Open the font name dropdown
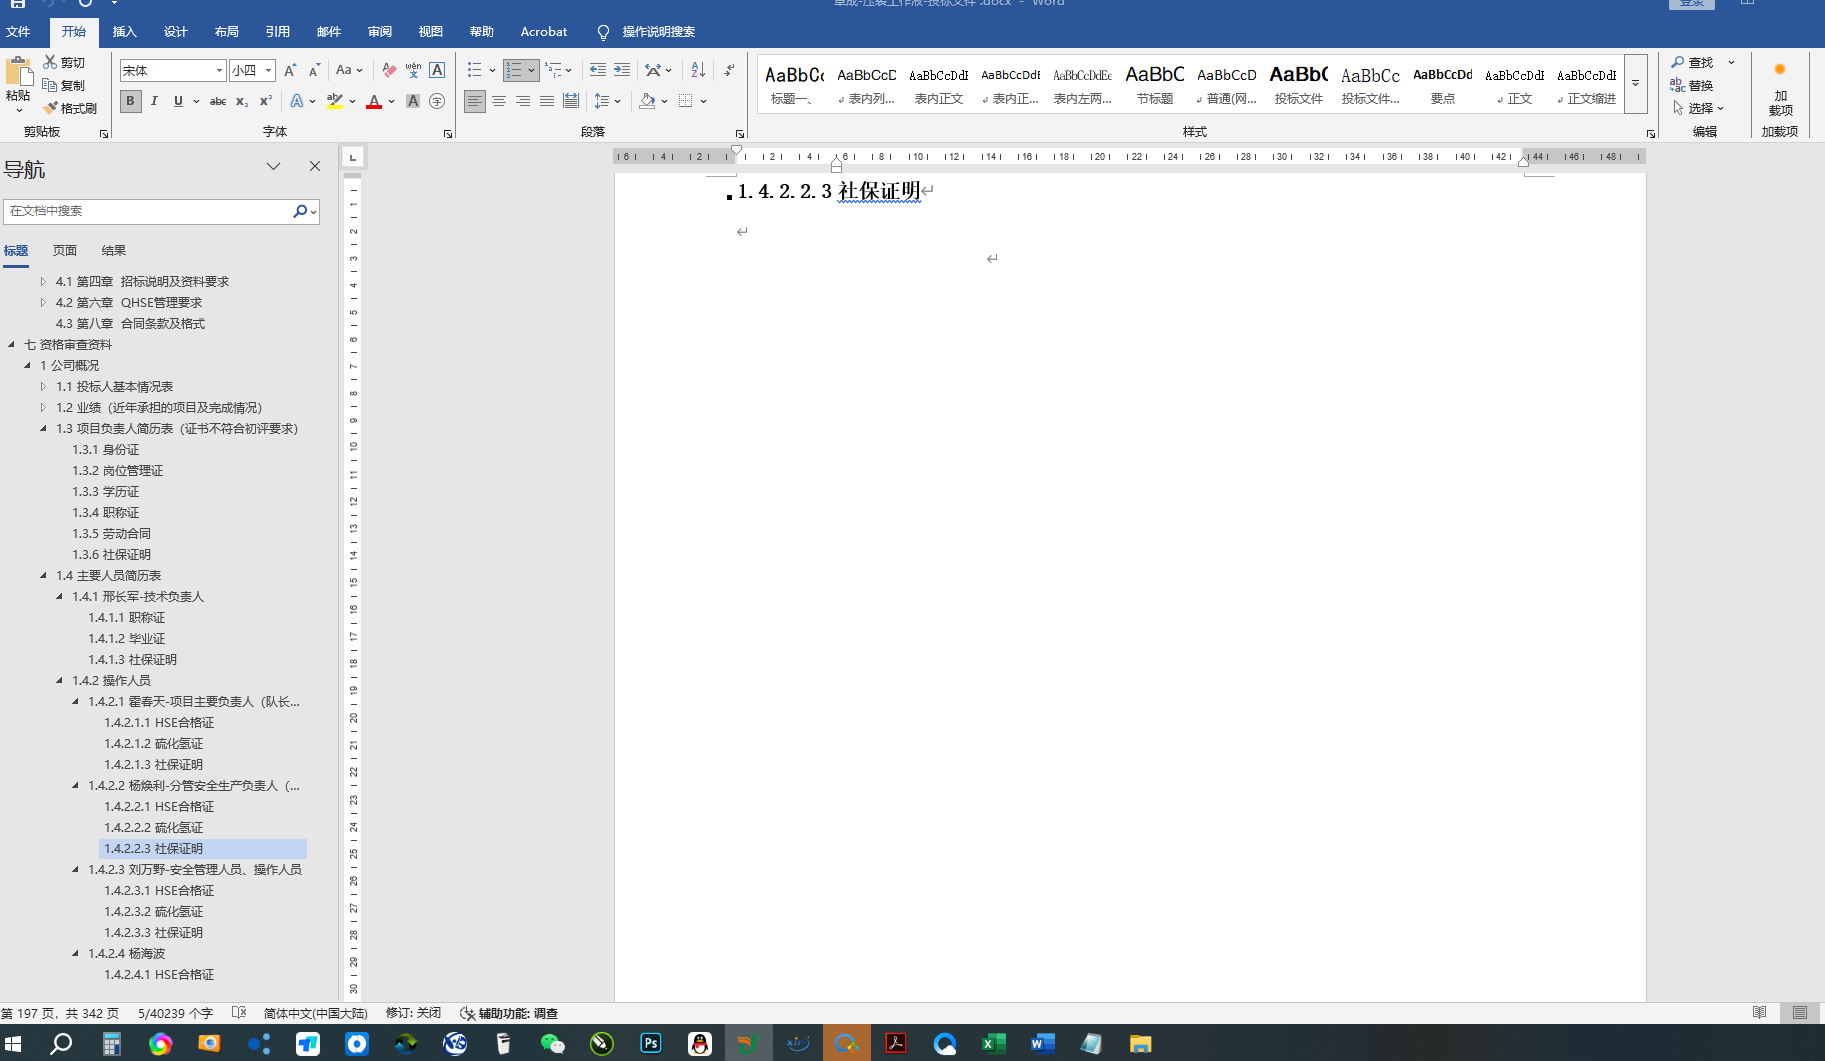The width and height of the screenshot is (1825, 1061). 219,70
